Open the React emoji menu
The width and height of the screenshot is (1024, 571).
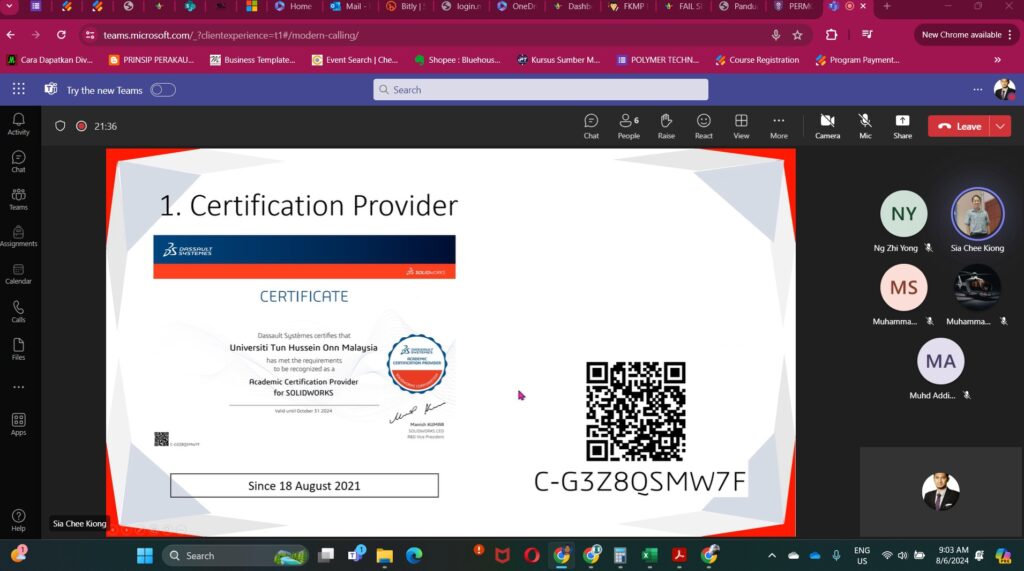703,126
